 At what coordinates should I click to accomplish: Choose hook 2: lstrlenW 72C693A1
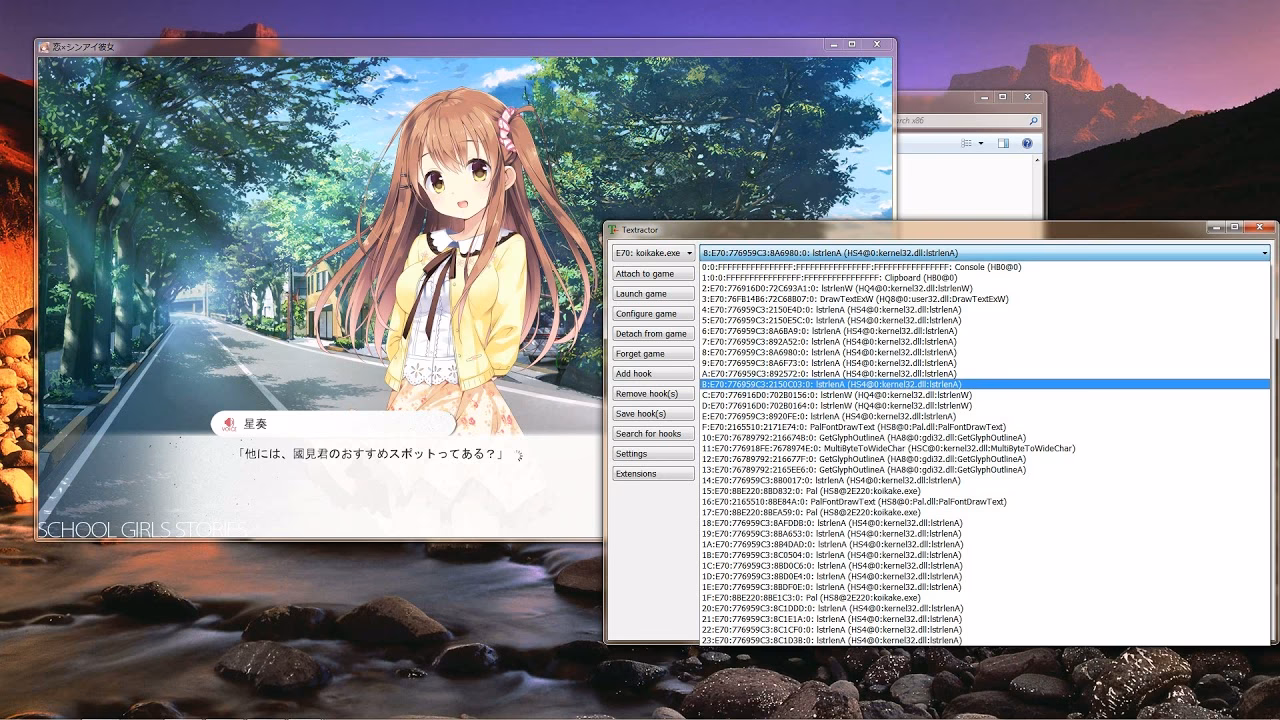[x=985, y=288]
